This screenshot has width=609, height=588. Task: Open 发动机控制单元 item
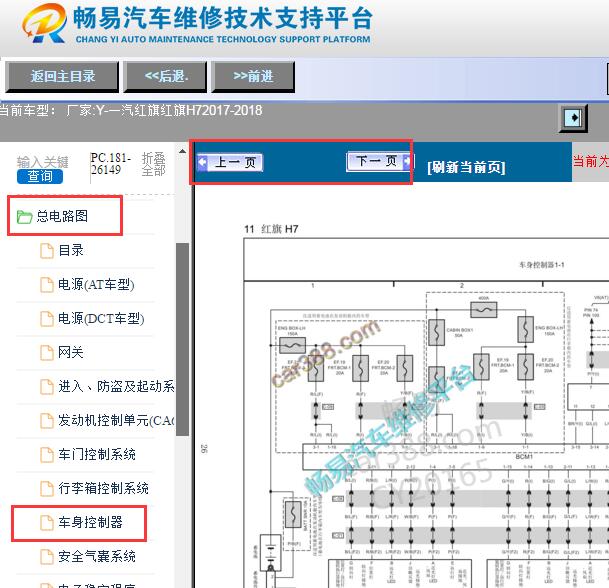(x=116, y=421)
